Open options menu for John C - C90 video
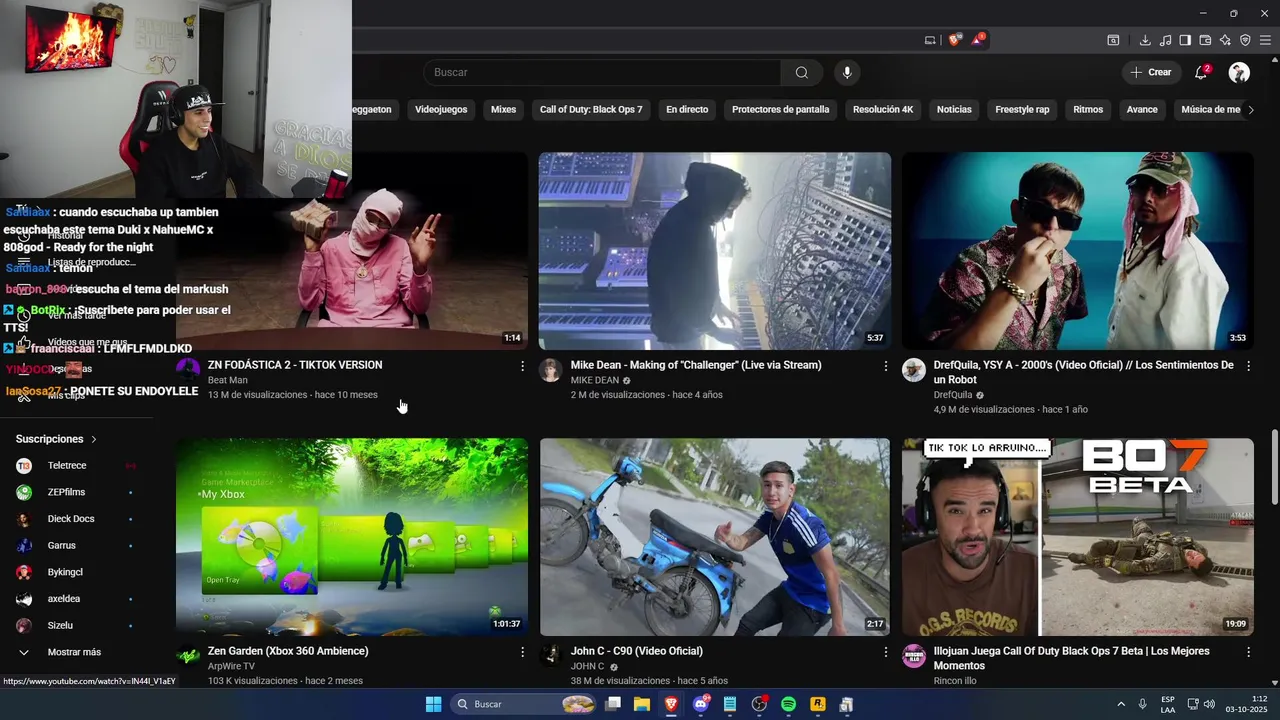The image size is (1280, 720). [885, 652]
